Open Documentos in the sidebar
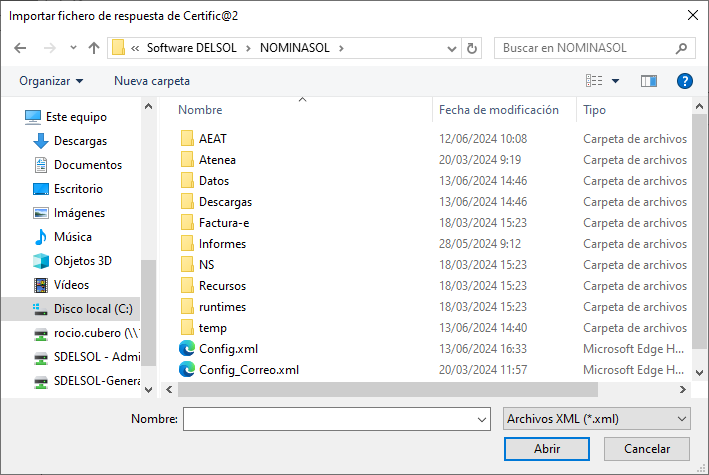Image resolution: width=709 pixels, height=475 pixels. pyautogui.click(x=88, y=165)
